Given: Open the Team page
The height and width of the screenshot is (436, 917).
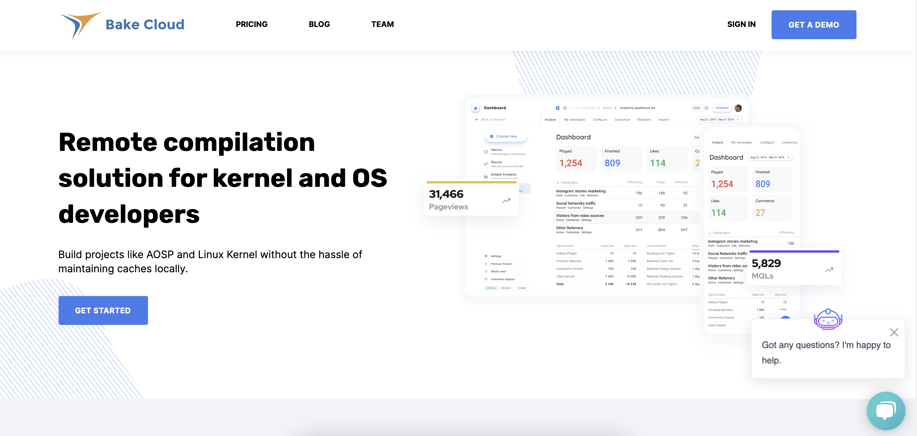Looking at the screenshot, I should coord(382,24).
